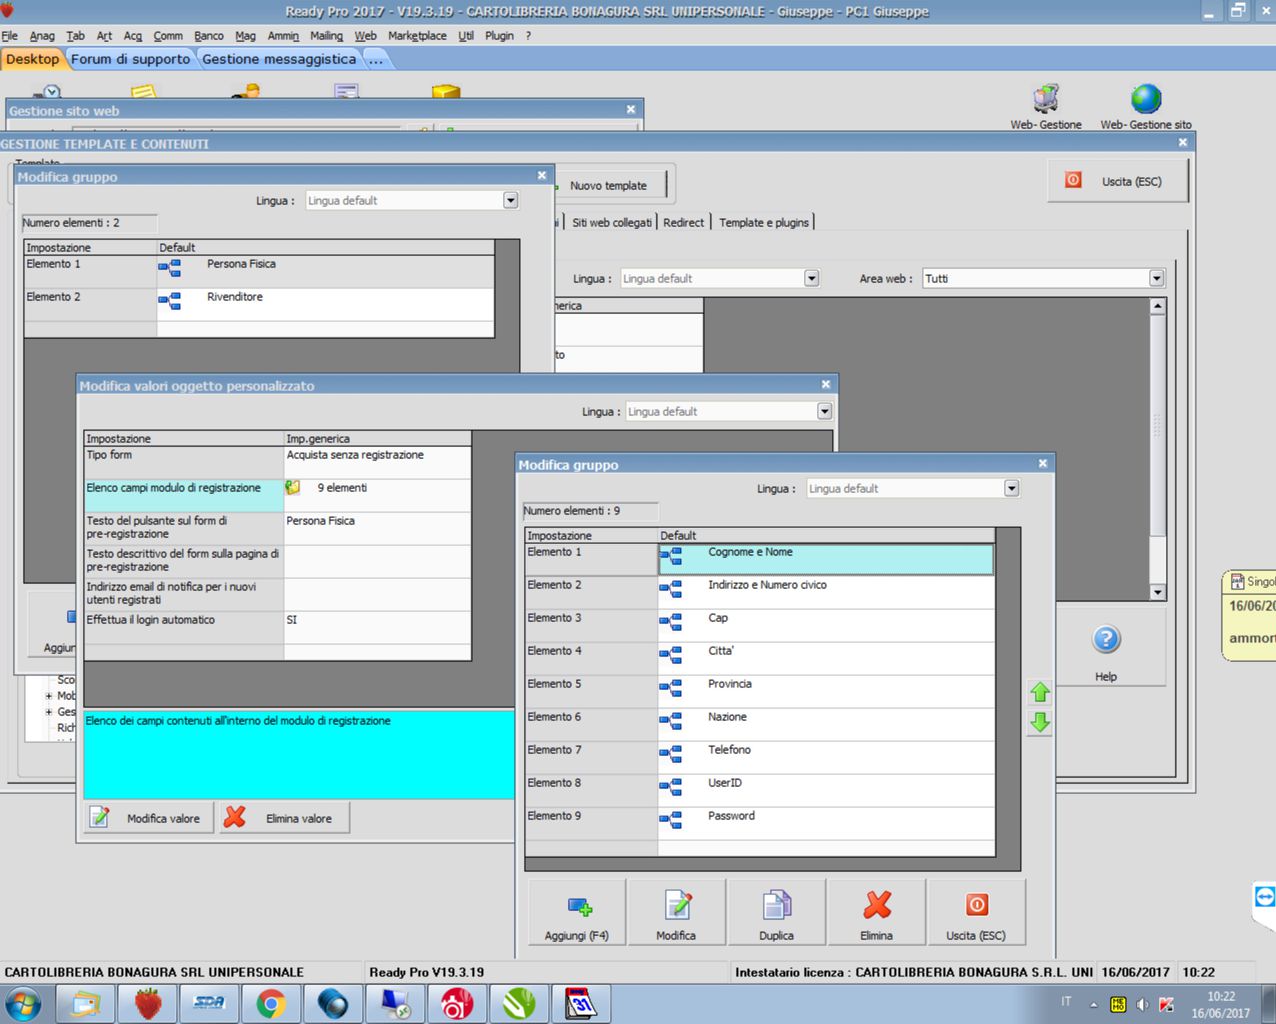This screenshot has width=1276, height=1024.
Task: Switch to Forum di supporto tab
Action: pyautogui.click(x=130, y=59)
